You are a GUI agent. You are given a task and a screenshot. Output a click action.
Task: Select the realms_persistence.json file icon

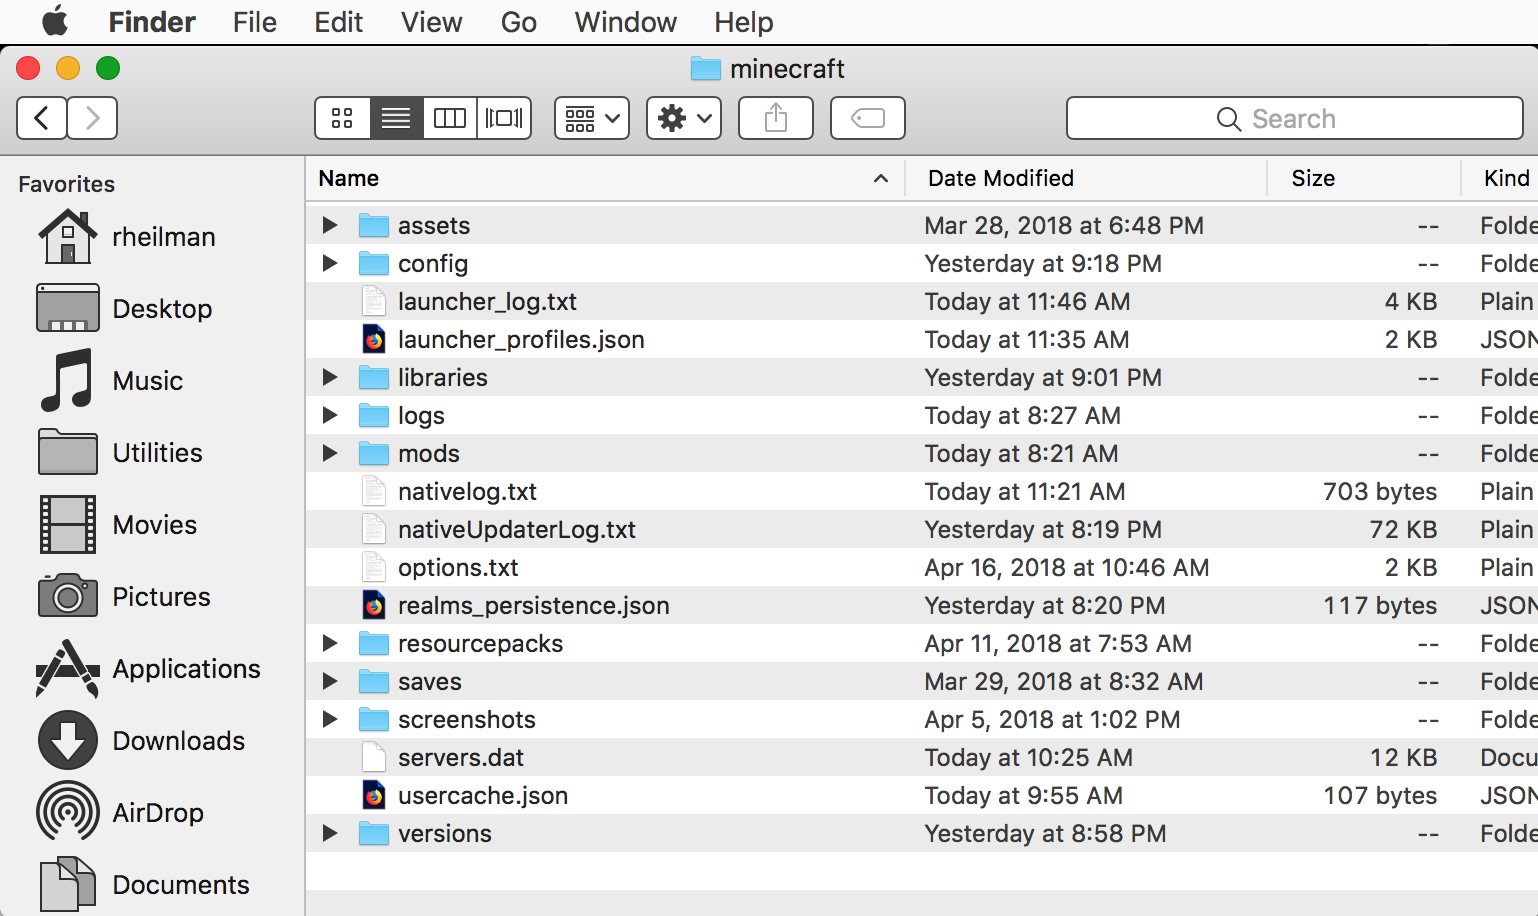click(374, 605)
